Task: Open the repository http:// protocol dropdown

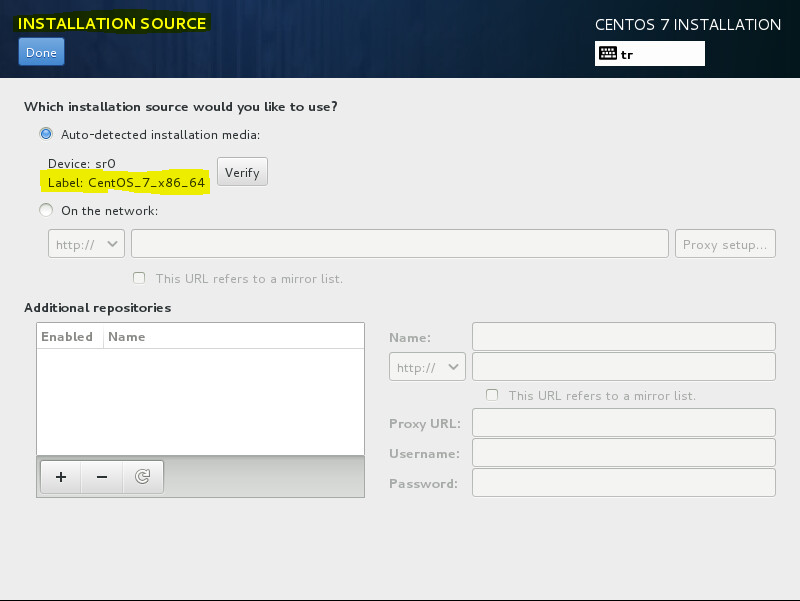Action: pos(427,367)
